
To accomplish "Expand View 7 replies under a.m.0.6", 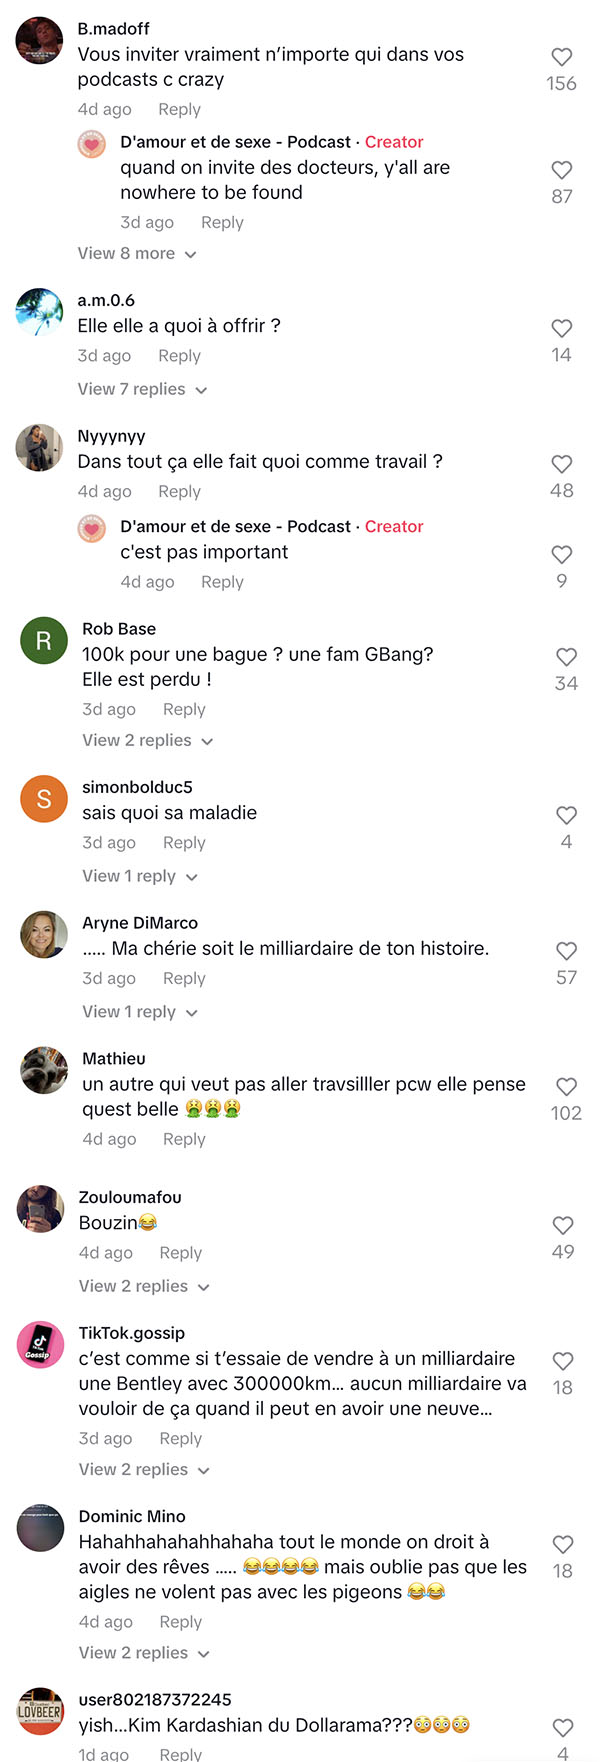I will (142, 389).
